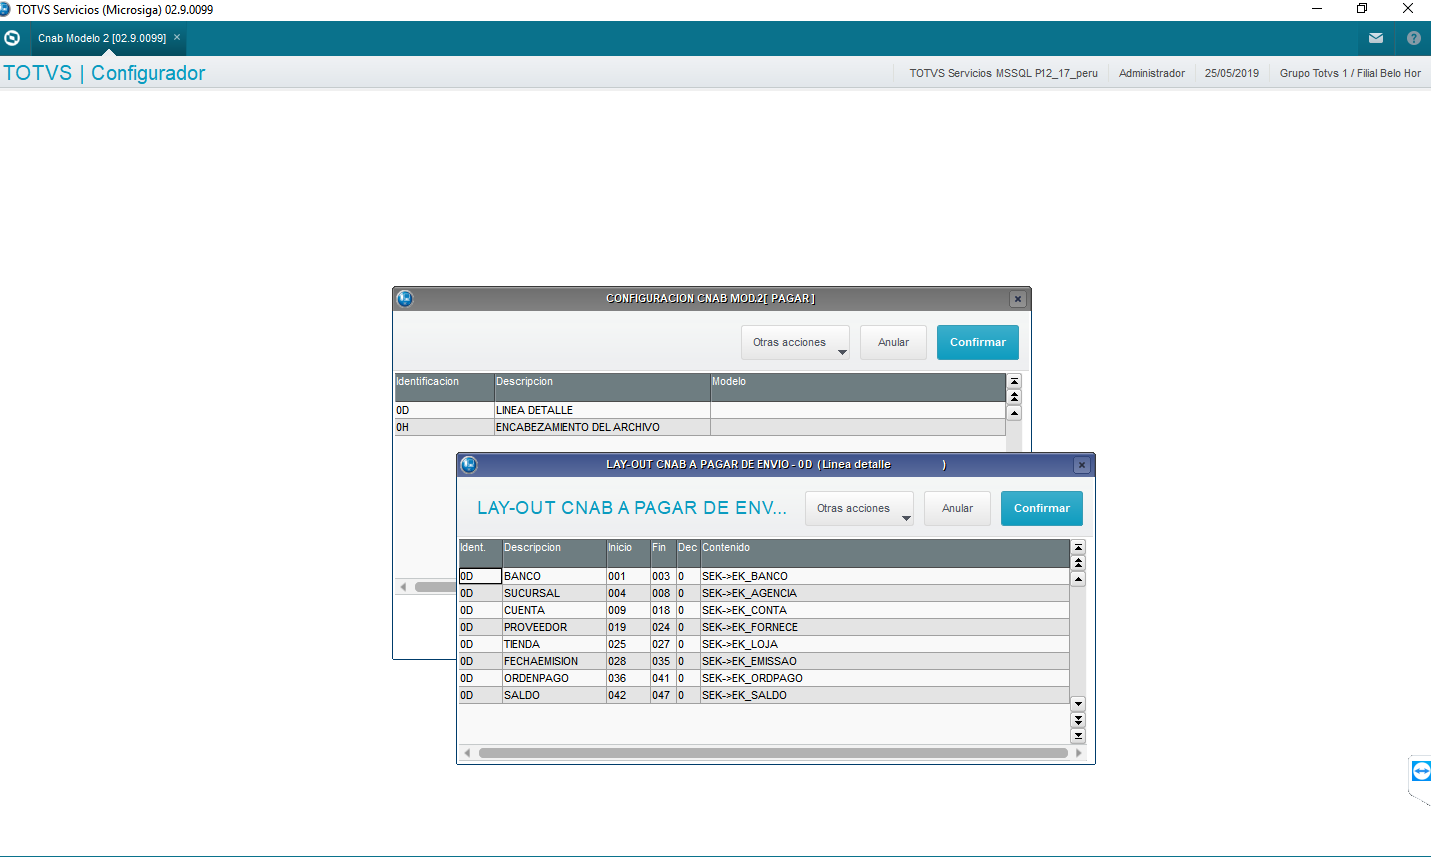Select the SALDO row
The image size is (1431, 857).
pos(764,695)
